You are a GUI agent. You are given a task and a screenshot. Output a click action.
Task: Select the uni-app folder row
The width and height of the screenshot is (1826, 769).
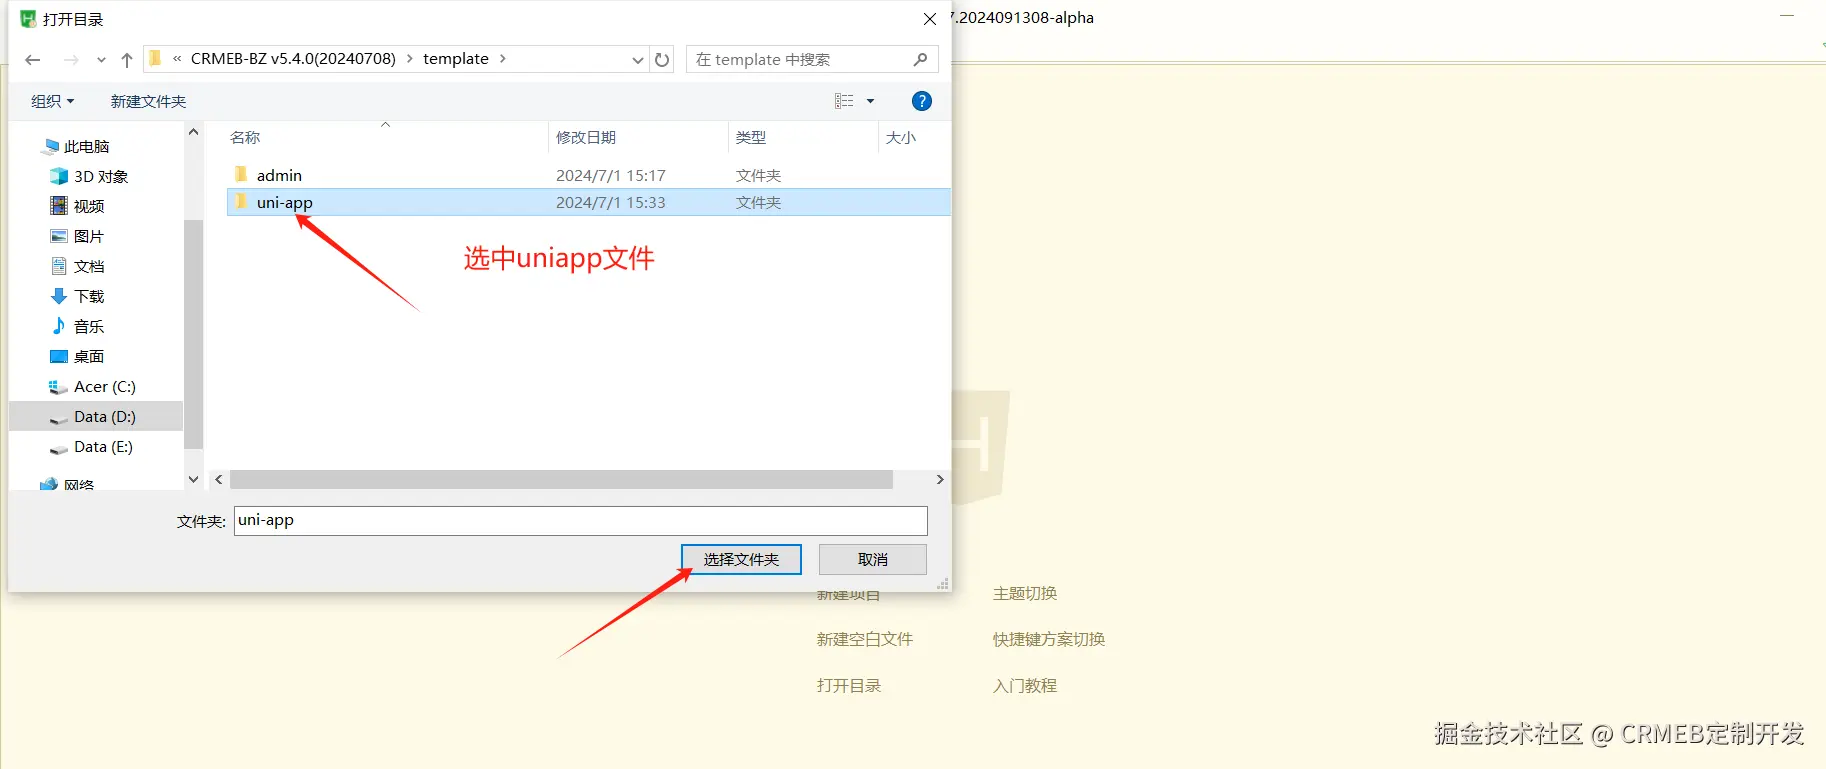coord(588,202)
